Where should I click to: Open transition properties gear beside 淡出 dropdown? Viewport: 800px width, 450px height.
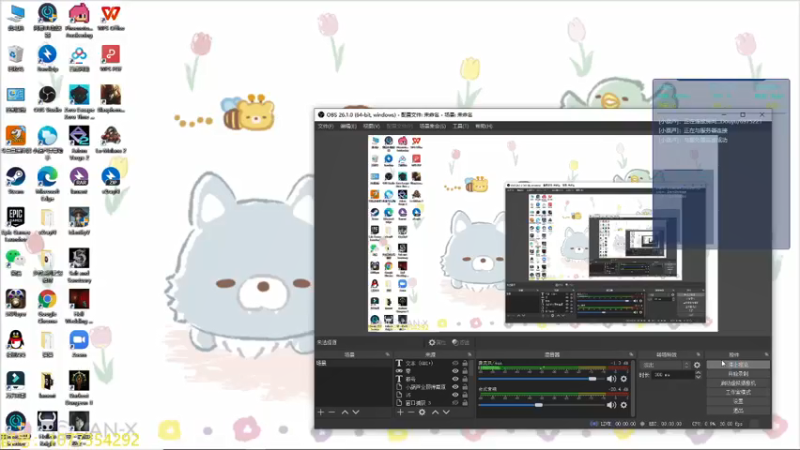tap(697, 365)
